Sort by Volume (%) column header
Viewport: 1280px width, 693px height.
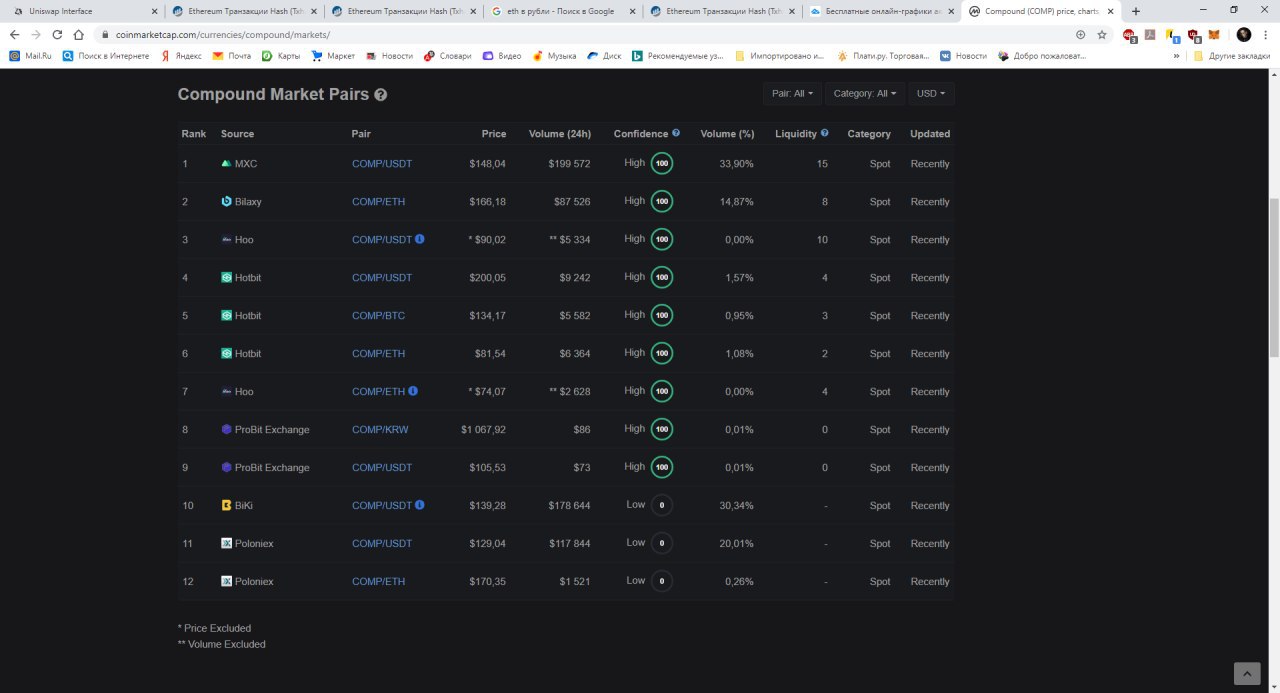click(x=727, y=133)
